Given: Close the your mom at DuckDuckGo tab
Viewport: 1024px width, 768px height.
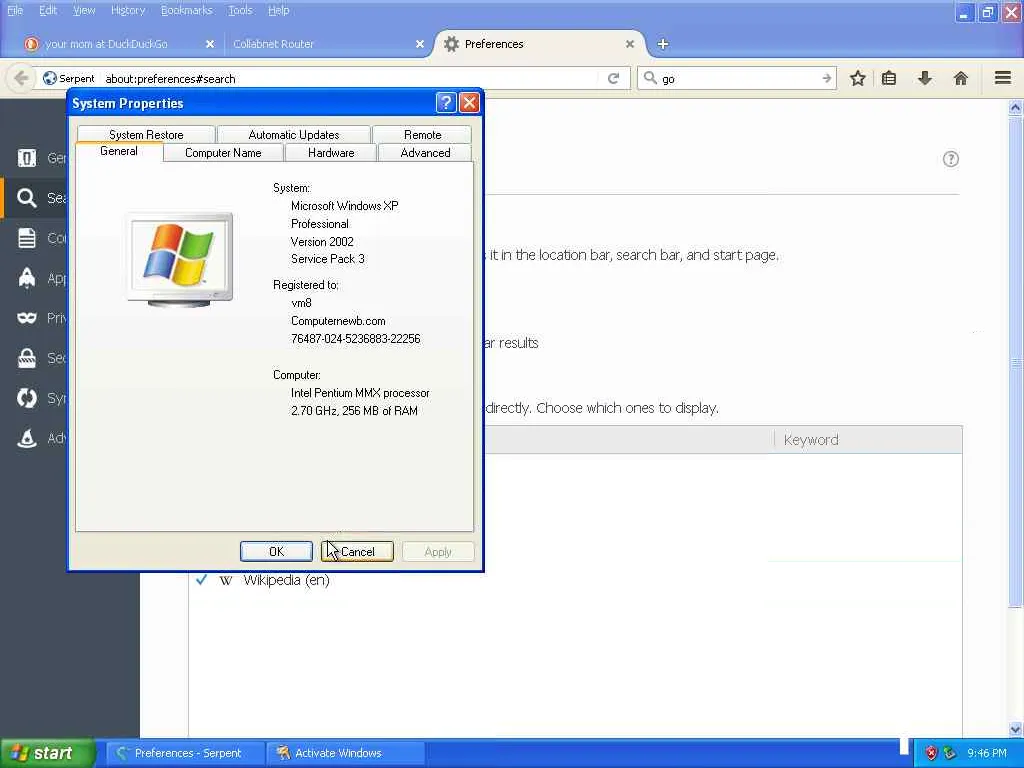Looking at the screenshot, I should point(210,44).
